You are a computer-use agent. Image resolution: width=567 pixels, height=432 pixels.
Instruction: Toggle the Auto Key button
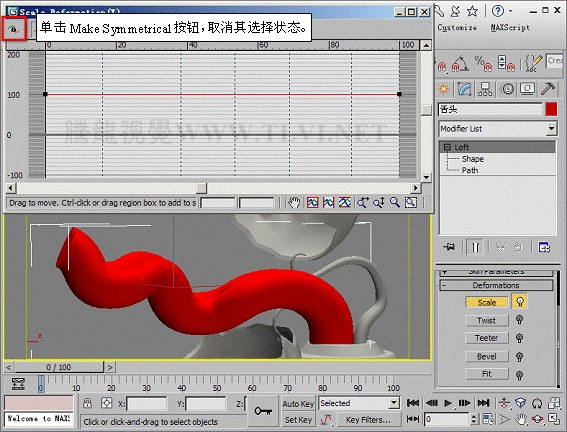(298, 404)
